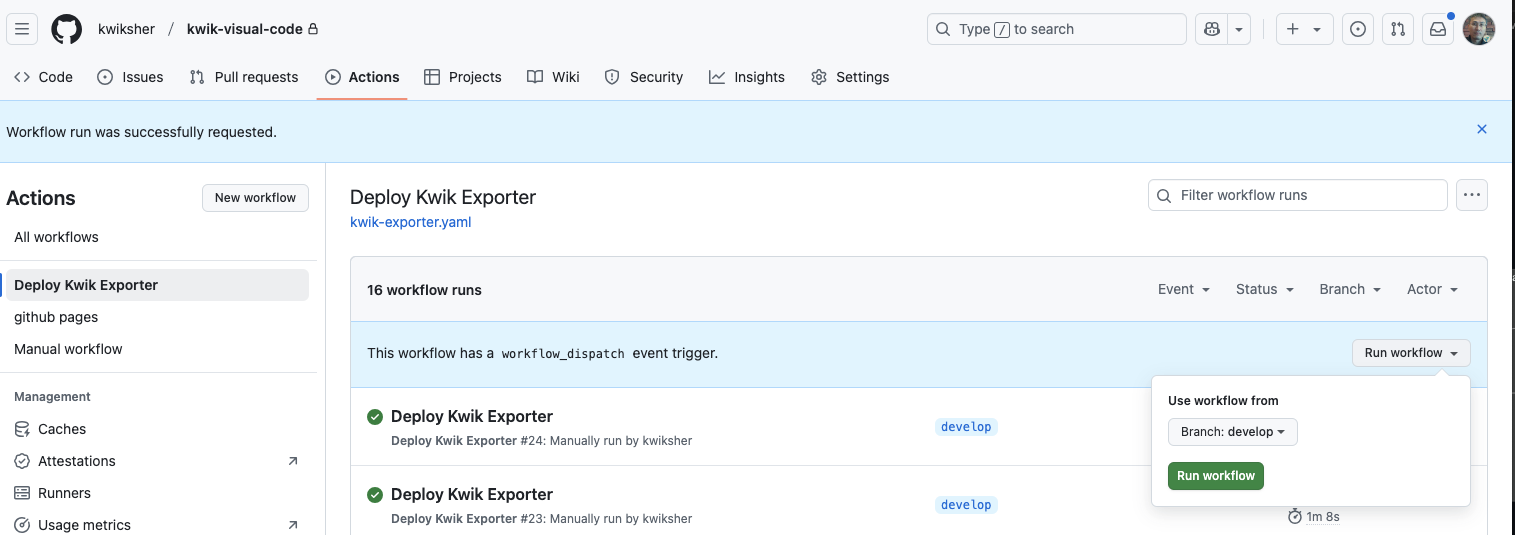
Task: Switch to the Issues tab
Action: (130, 77)
